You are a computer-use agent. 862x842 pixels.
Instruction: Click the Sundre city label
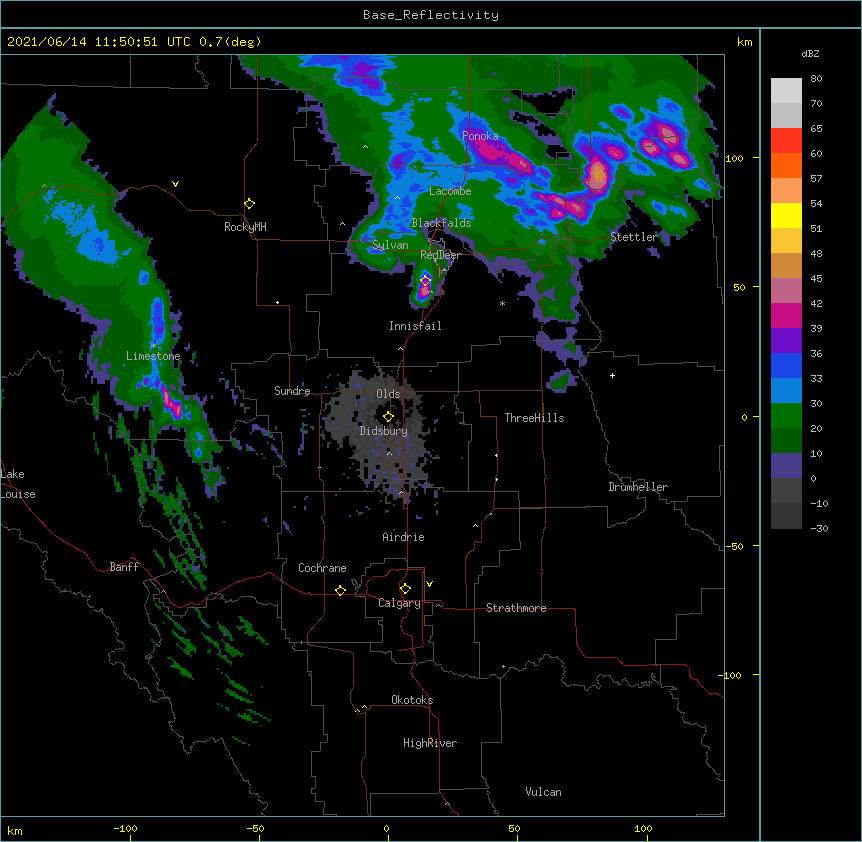292,391
